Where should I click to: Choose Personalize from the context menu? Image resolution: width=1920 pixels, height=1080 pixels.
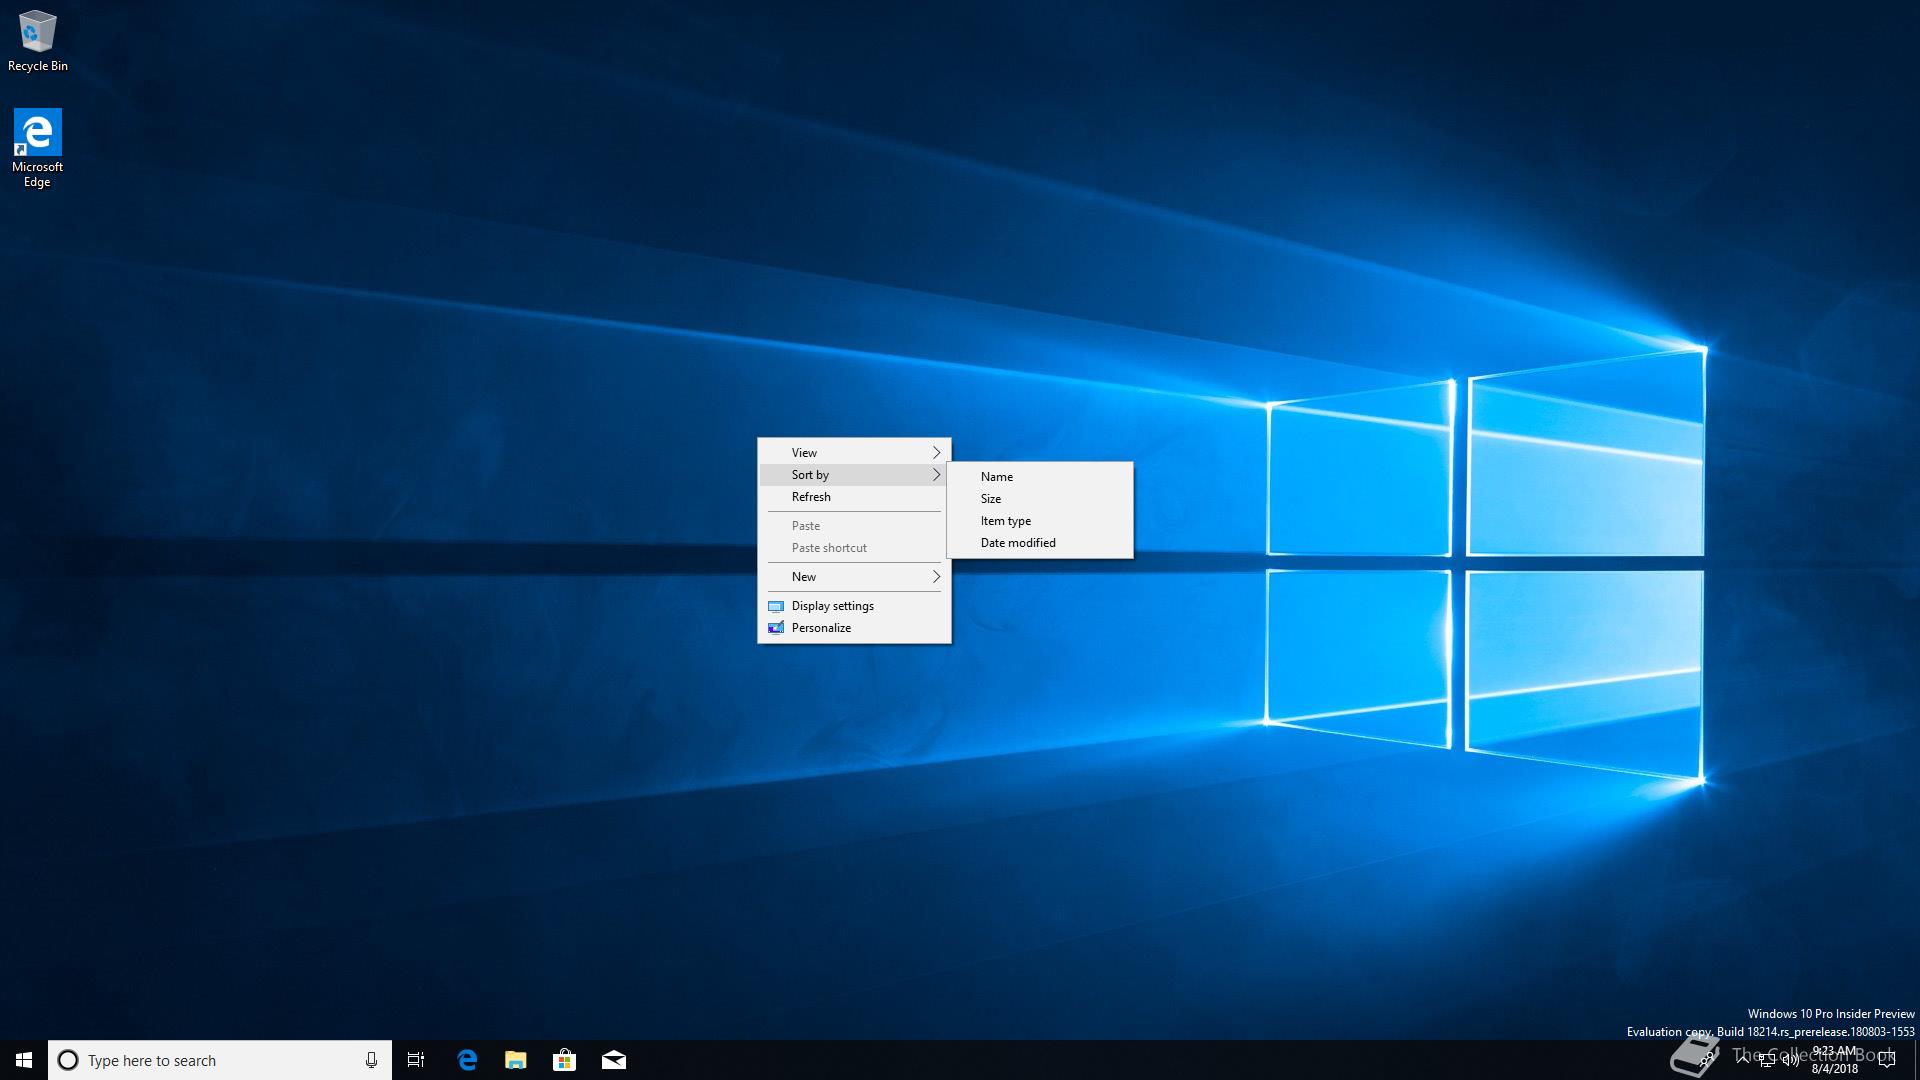pyautogui.click(x=854, y=628)
